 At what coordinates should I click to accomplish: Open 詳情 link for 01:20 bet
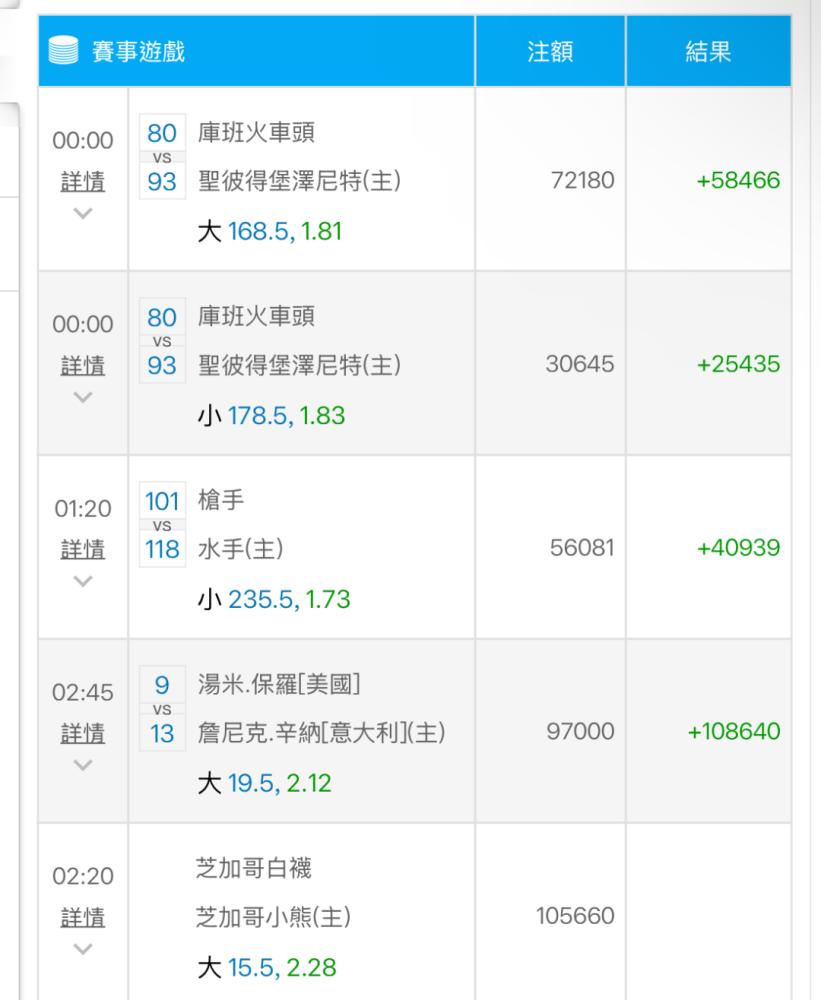[x=83, y=550]
